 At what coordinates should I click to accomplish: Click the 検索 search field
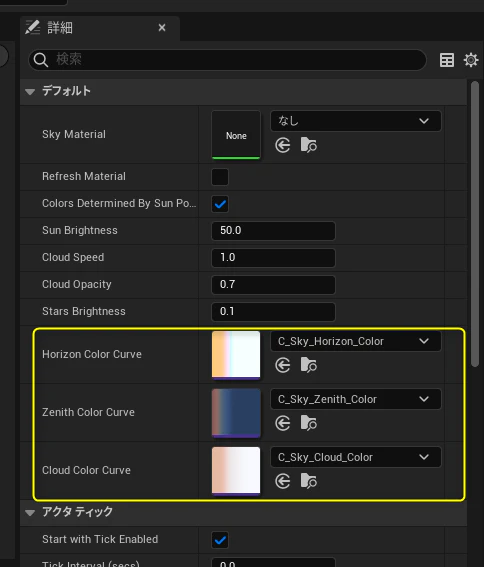click(x=227, y=60)
